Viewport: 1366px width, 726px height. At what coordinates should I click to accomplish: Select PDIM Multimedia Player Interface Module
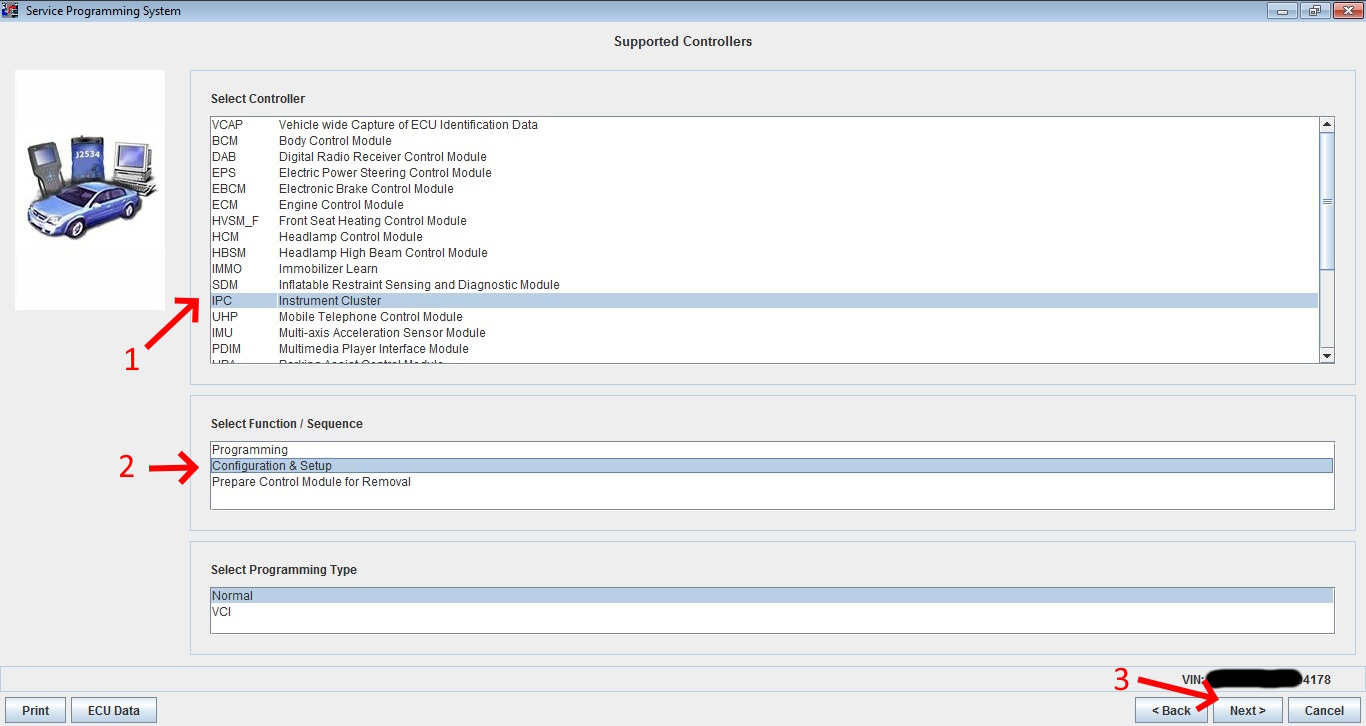(764, 349)
